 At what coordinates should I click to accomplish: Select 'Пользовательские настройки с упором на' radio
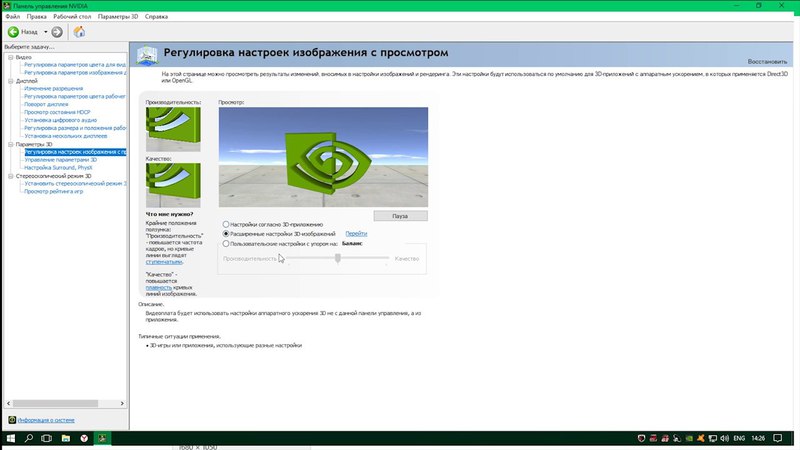coord(226,244)
